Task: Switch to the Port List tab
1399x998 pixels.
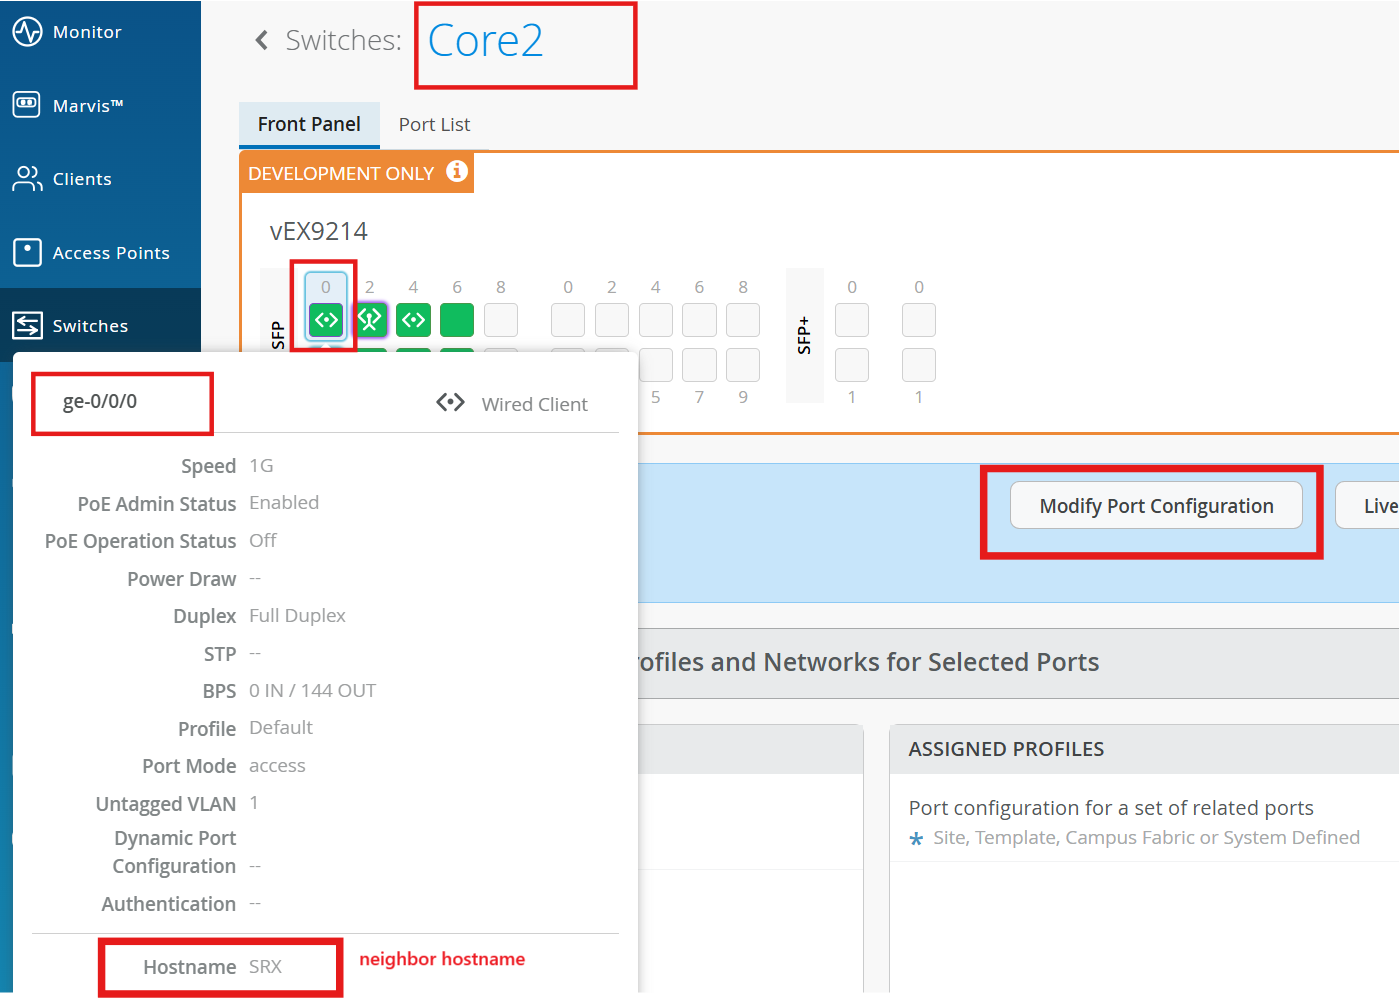Action: [x=434, y=124]
